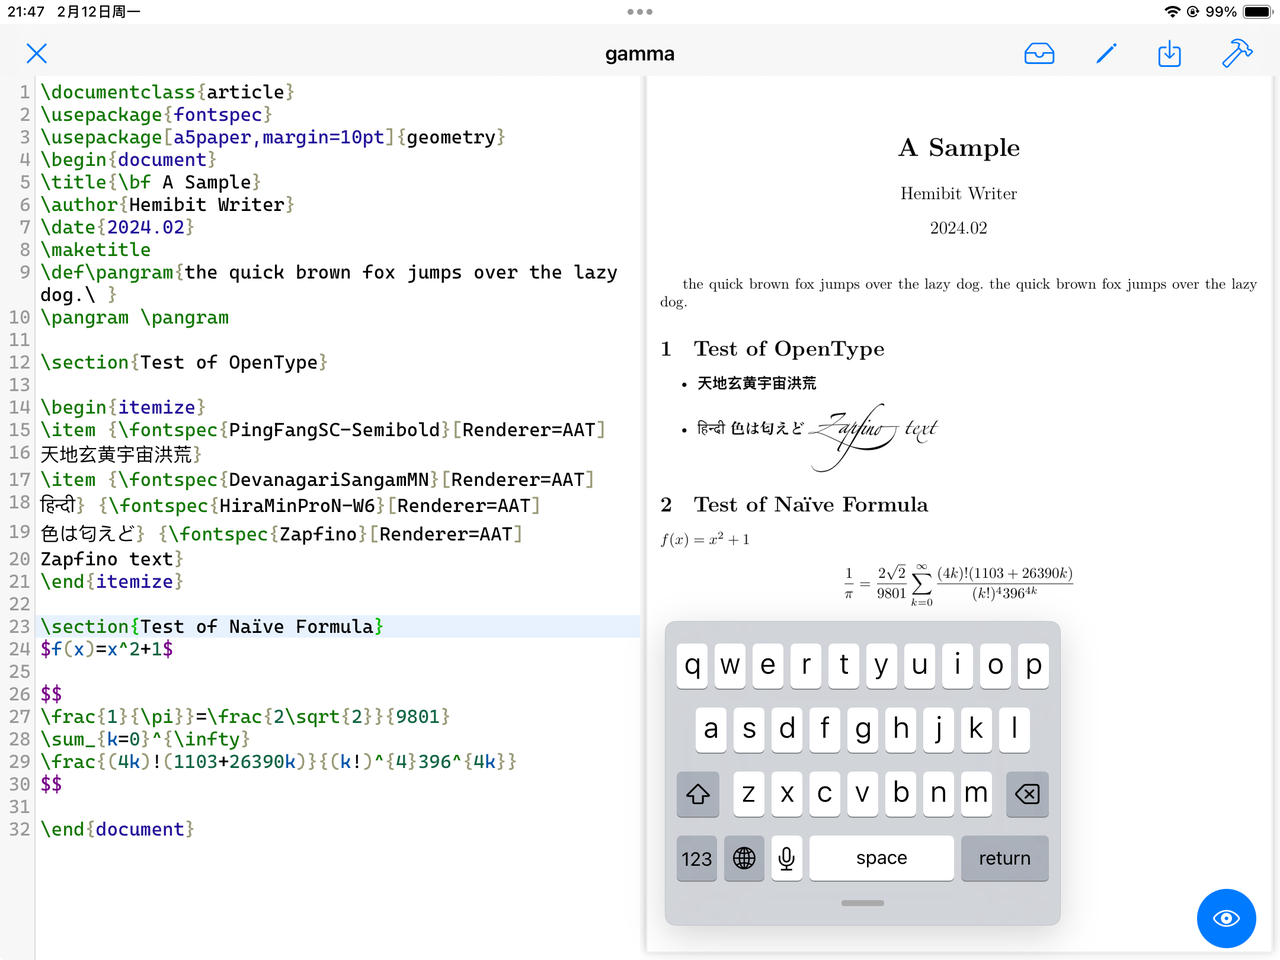Tap the g key
Screen dimensions: 1280x960
pos(863,729)
